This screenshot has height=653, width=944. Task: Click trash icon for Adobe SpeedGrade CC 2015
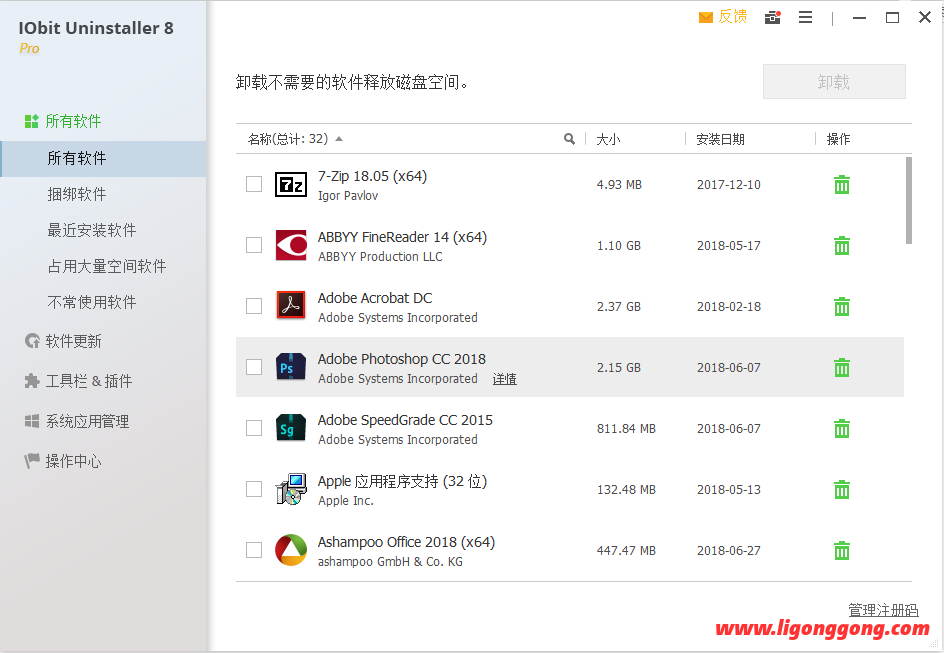tap(842, 429)
